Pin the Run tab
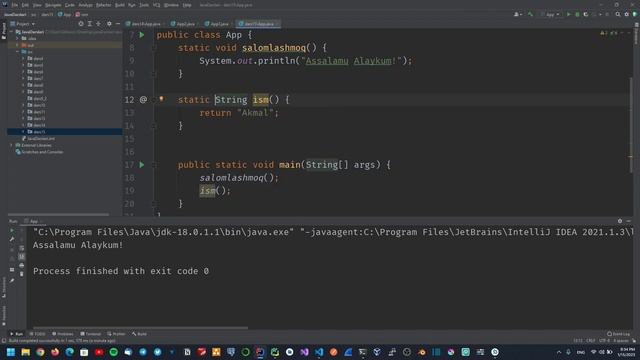 pos(12,280)
